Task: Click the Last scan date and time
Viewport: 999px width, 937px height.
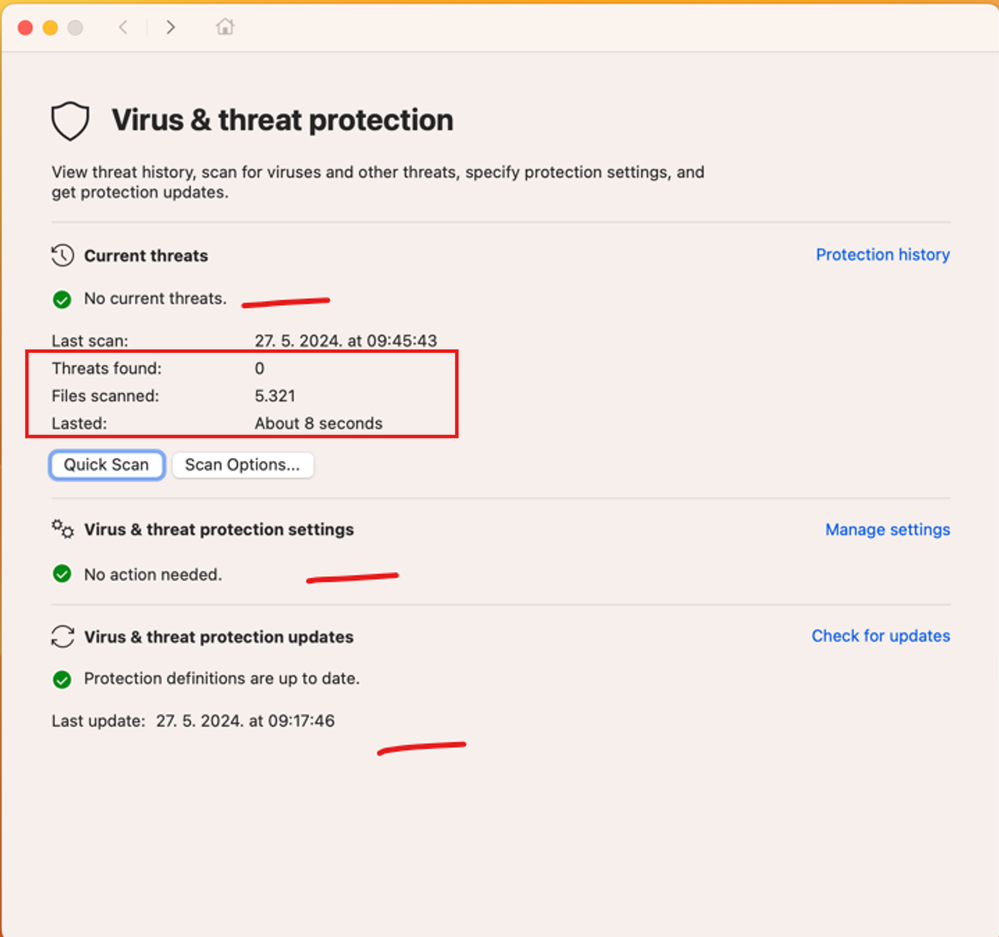Action: 345,341
